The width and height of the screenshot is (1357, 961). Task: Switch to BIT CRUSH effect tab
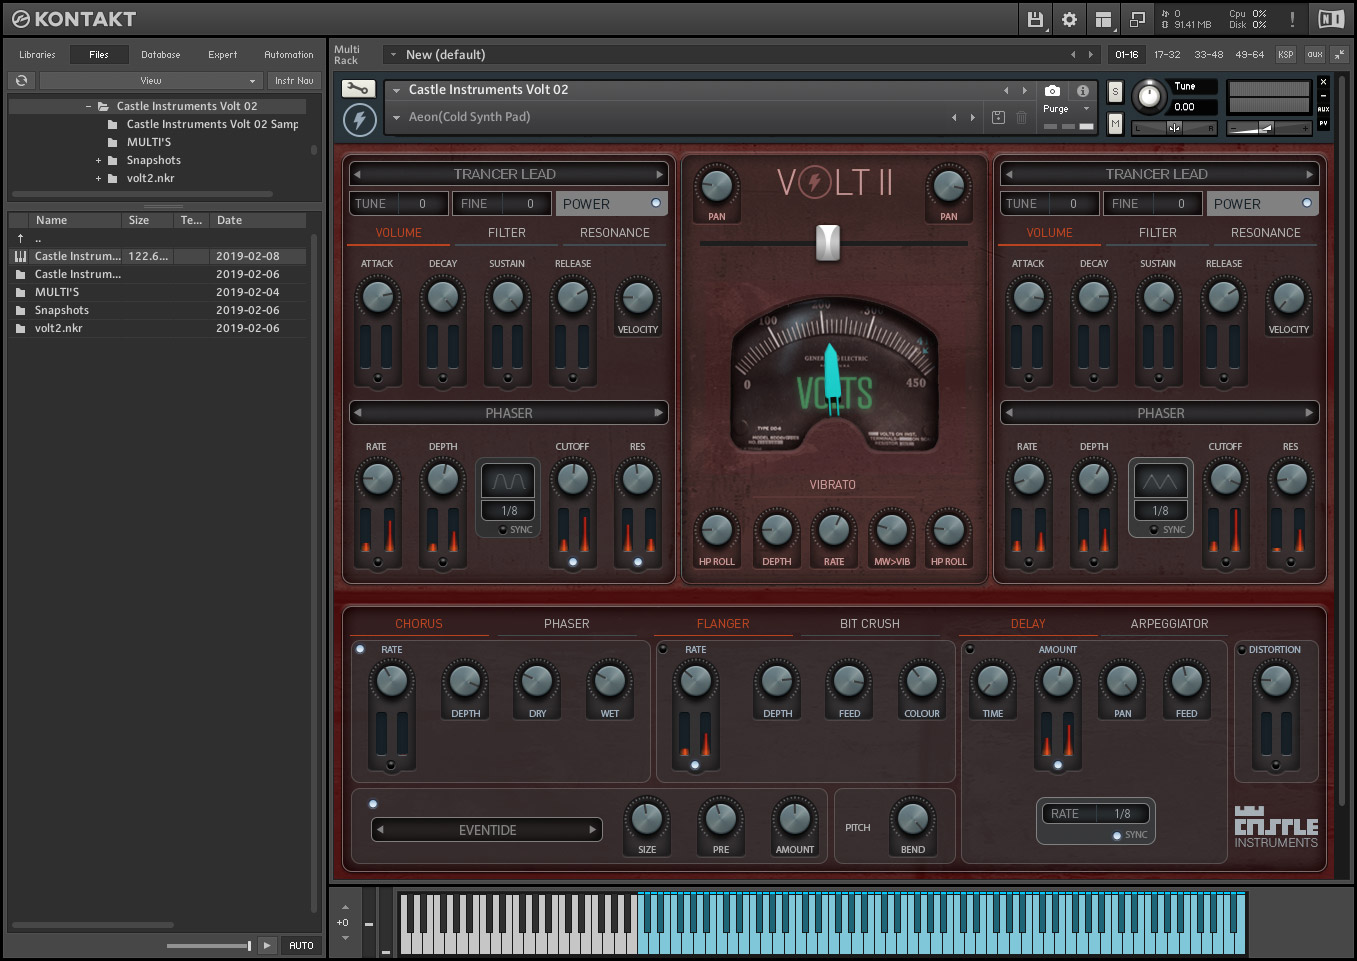click(x=869, y=624)
